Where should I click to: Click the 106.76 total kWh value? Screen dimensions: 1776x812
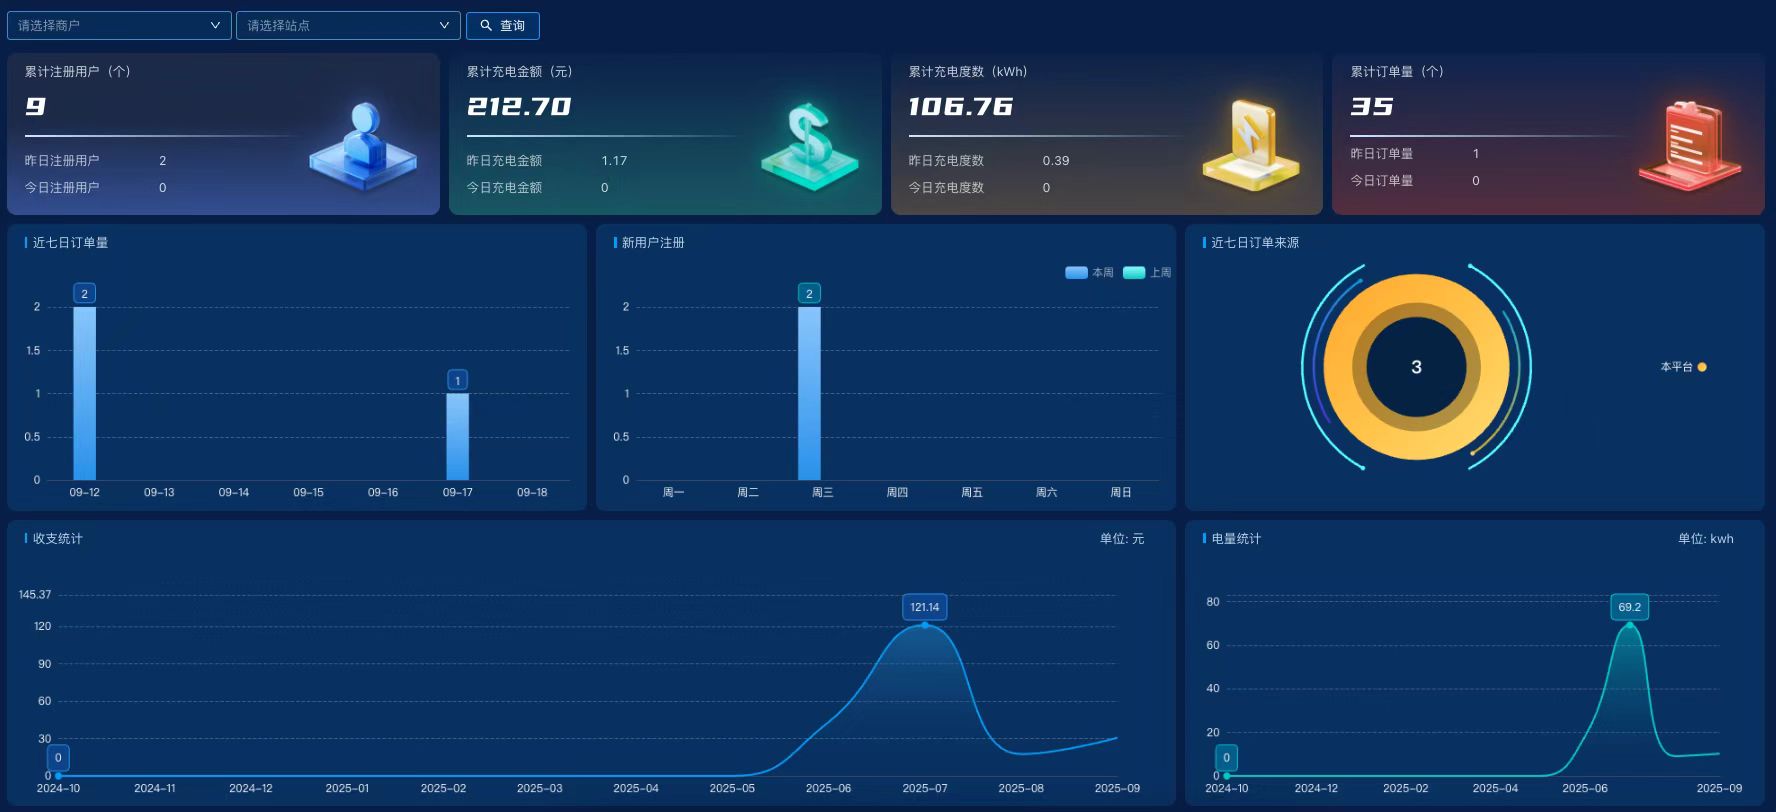[961, 106]
